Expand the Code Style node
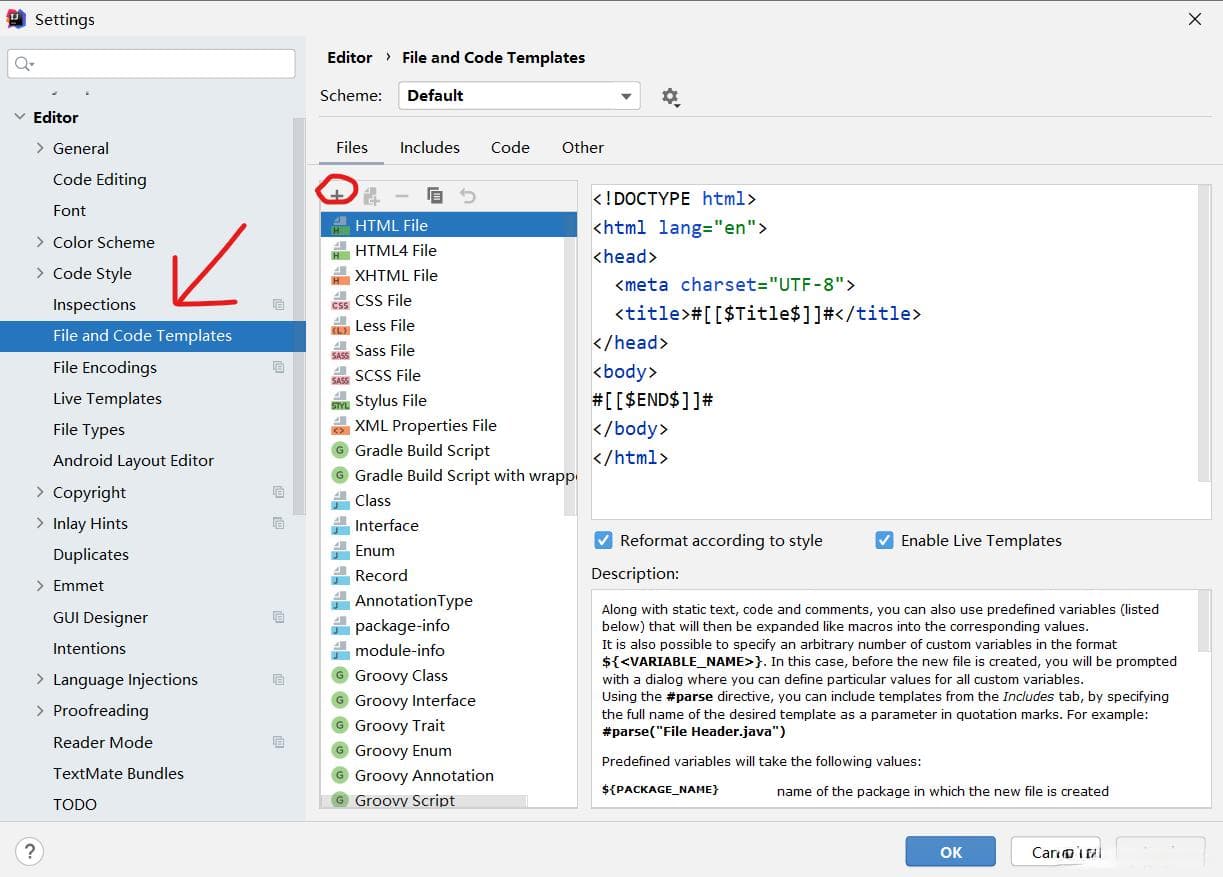 click(x=40, y=273)
